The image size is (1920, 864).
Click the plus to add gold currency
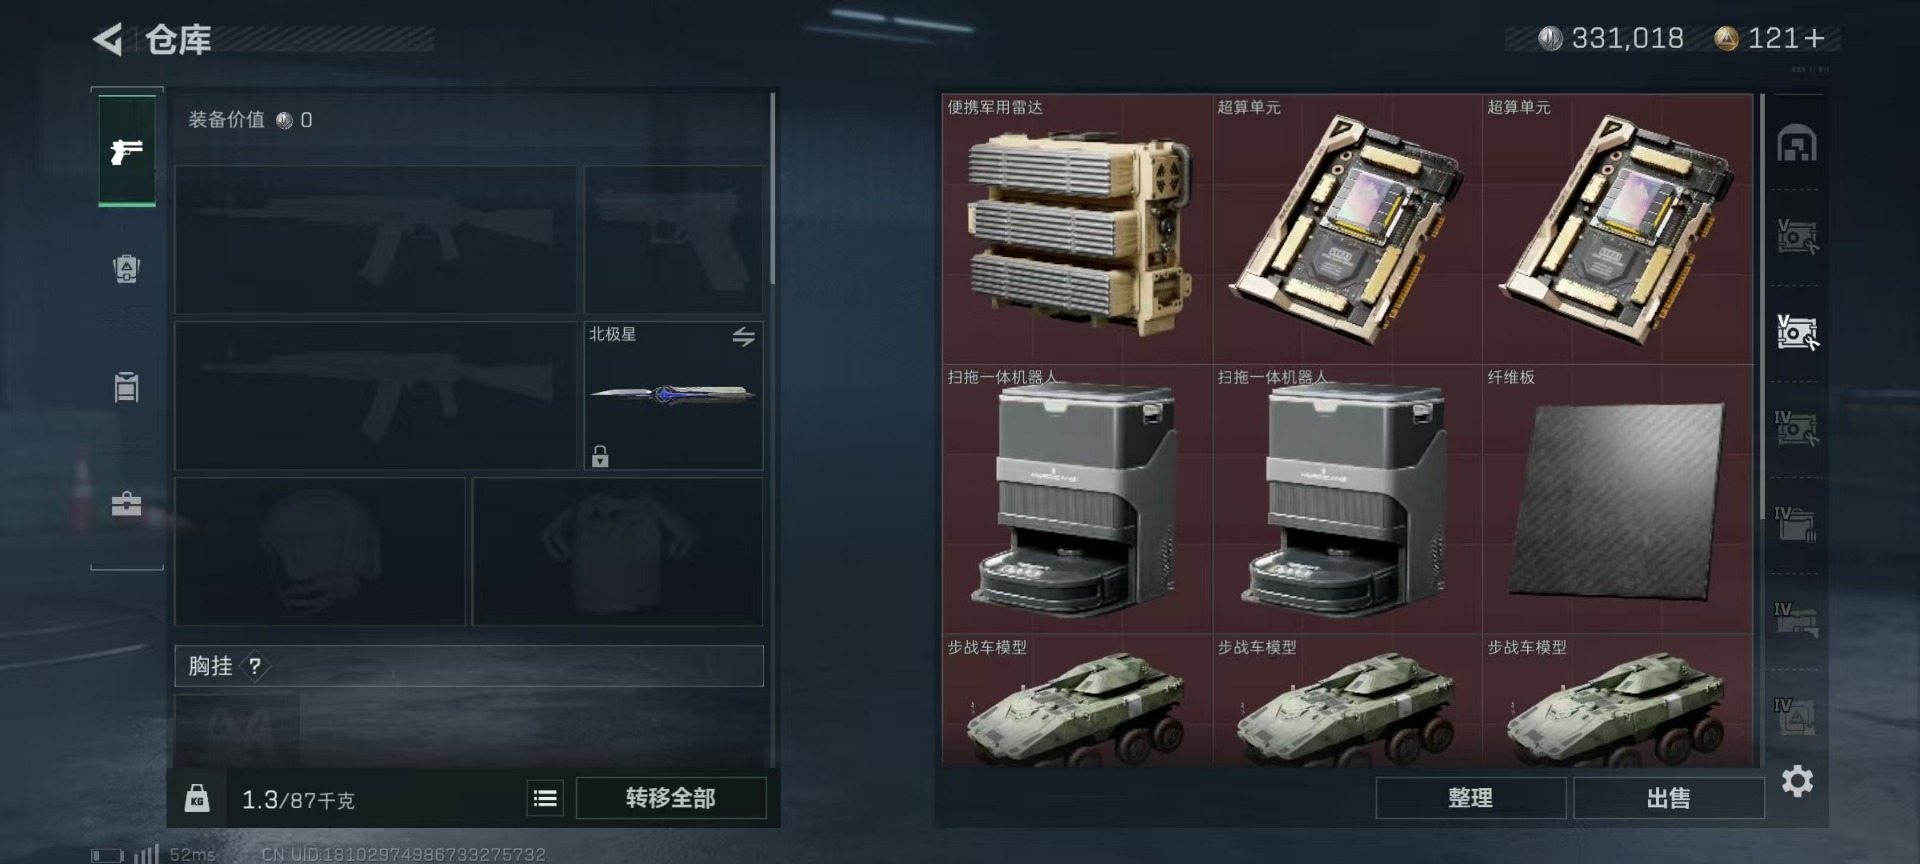click(x=1815, y=38)
